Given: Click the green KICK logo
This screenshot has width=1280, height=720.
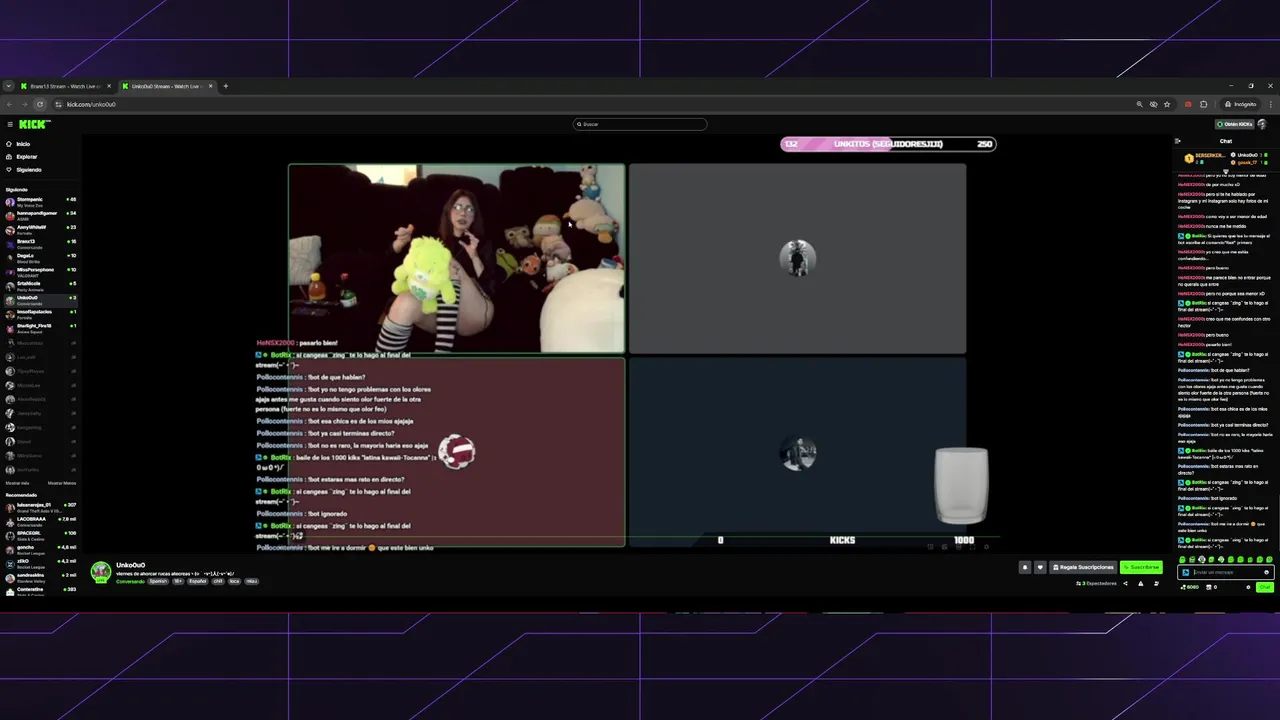Looking at the screenshot, I should click(x=34, y=124).
